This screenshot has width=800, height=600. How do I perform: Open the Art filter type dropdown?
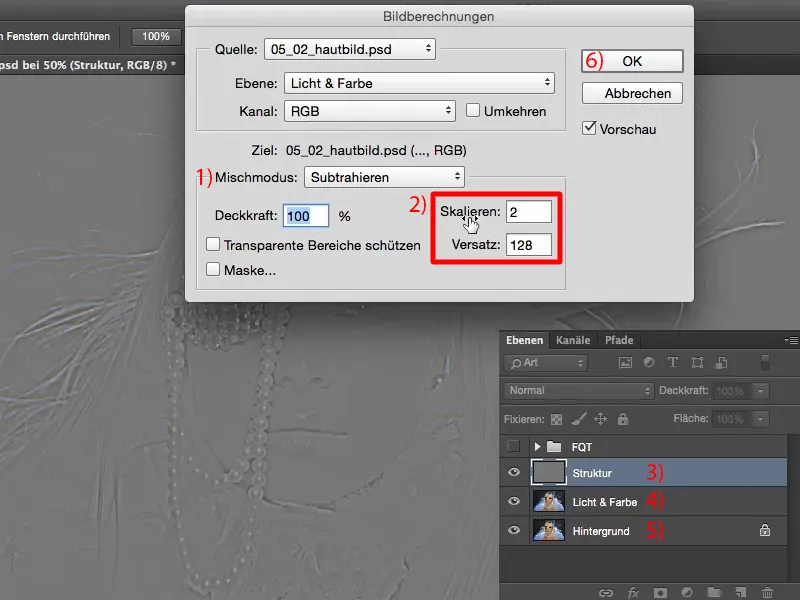tap(546, 363)
